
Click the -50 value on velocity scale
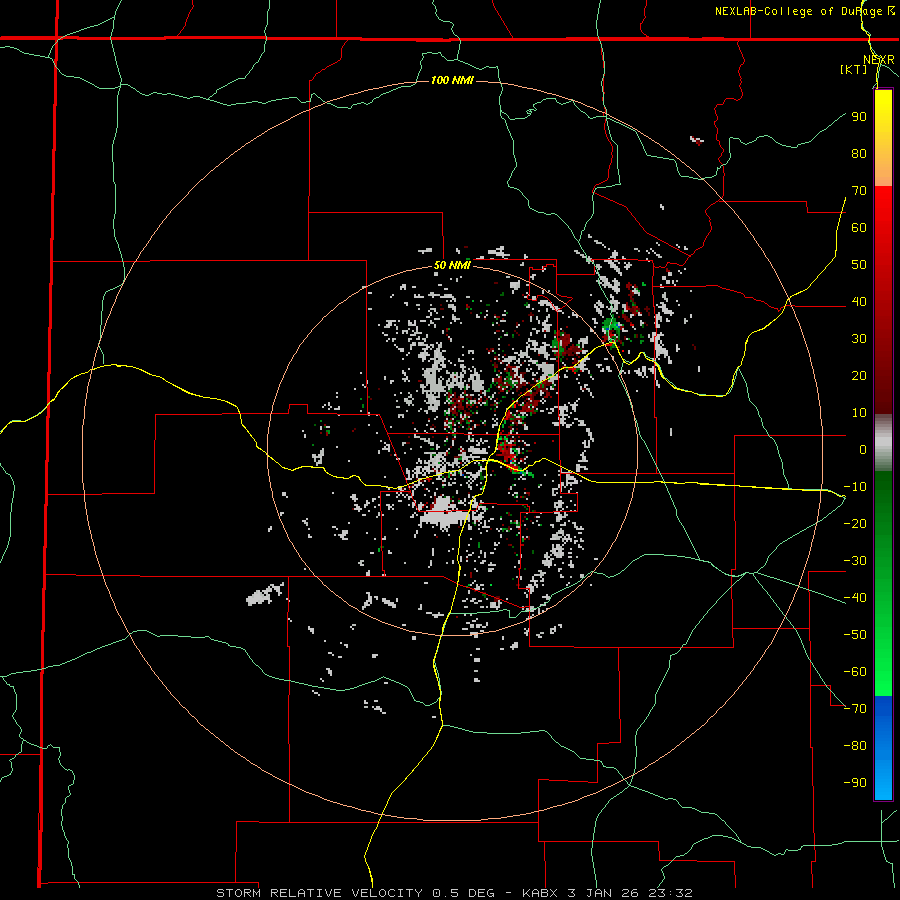click(x=855, y=635)
